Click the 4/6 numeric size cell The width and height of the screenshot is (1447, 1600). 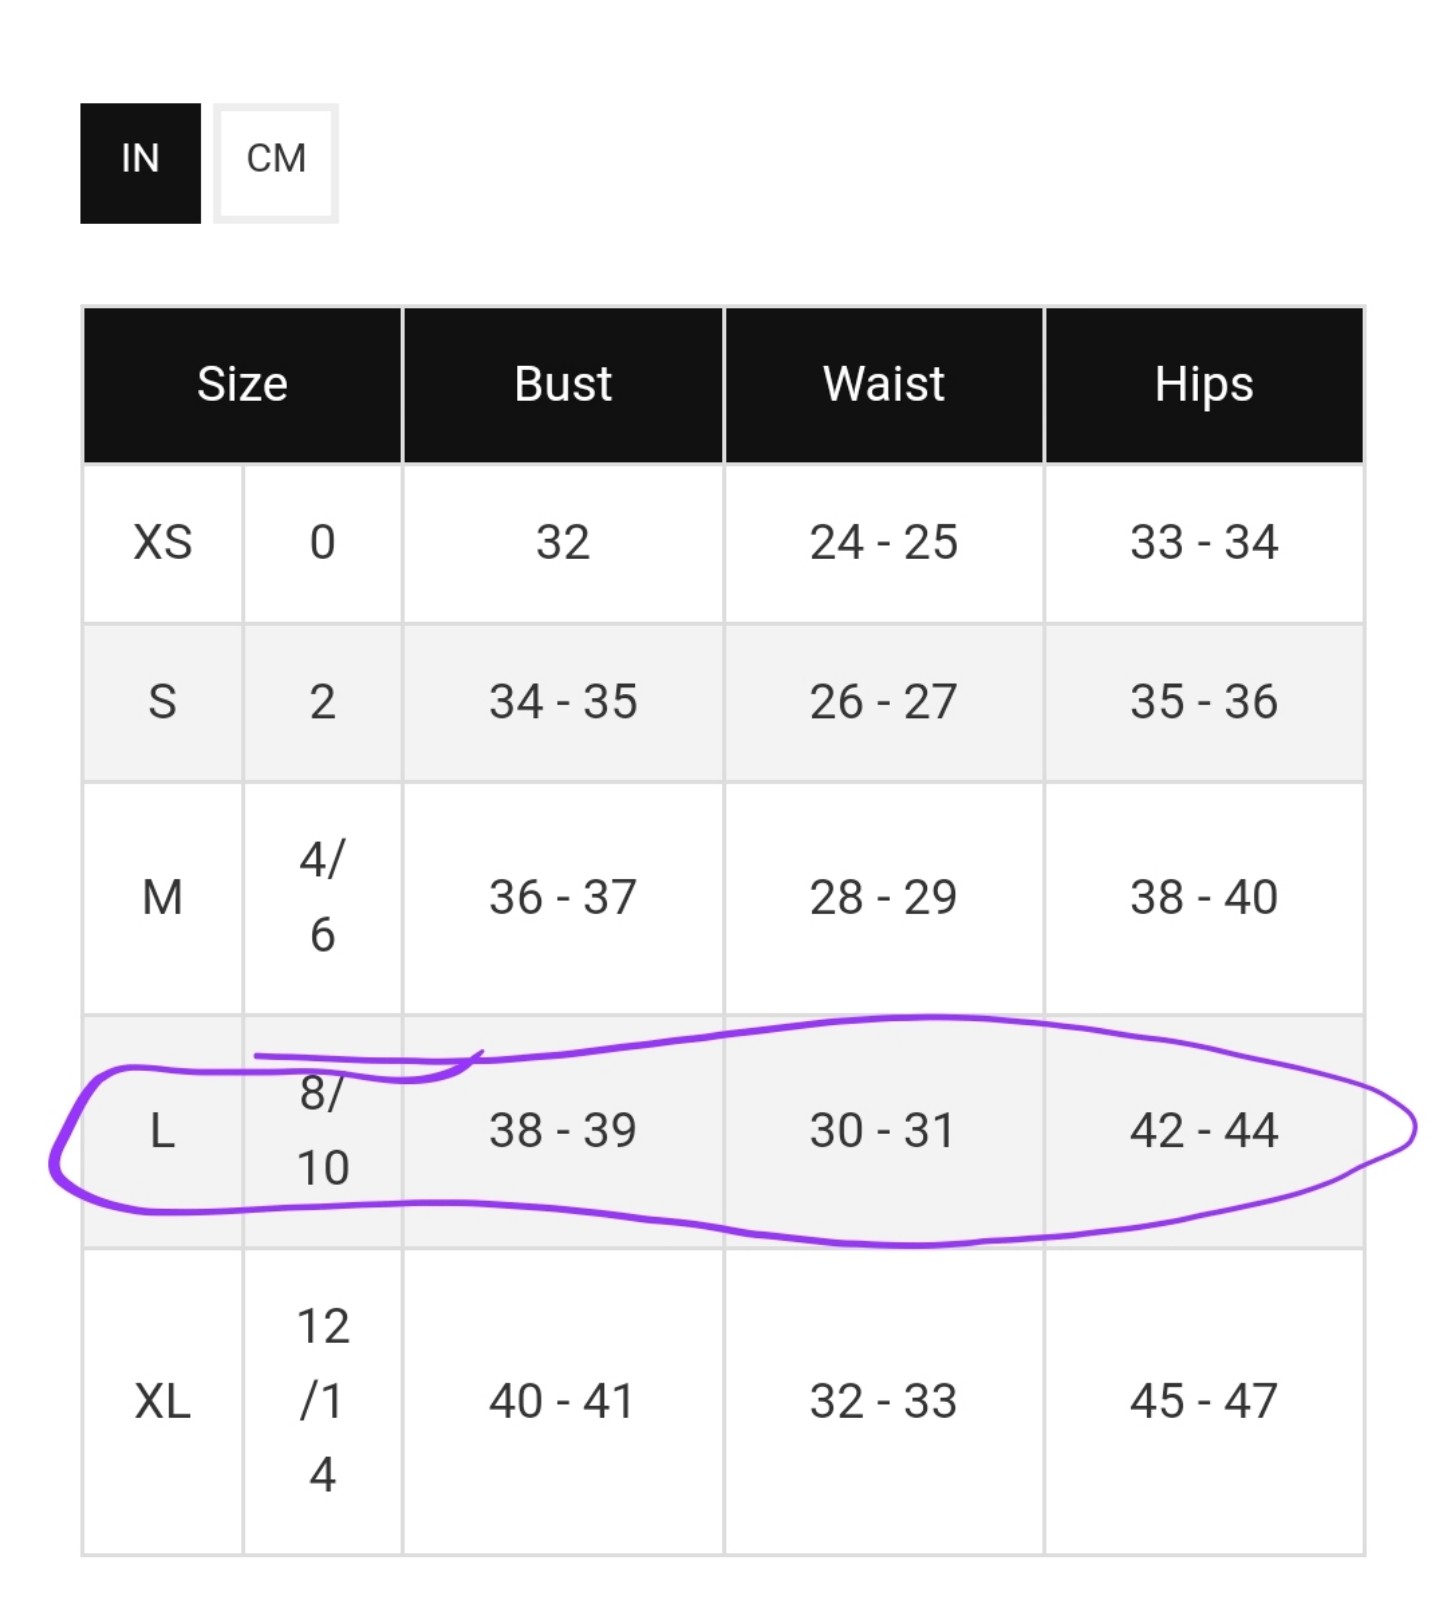(323, 898)
